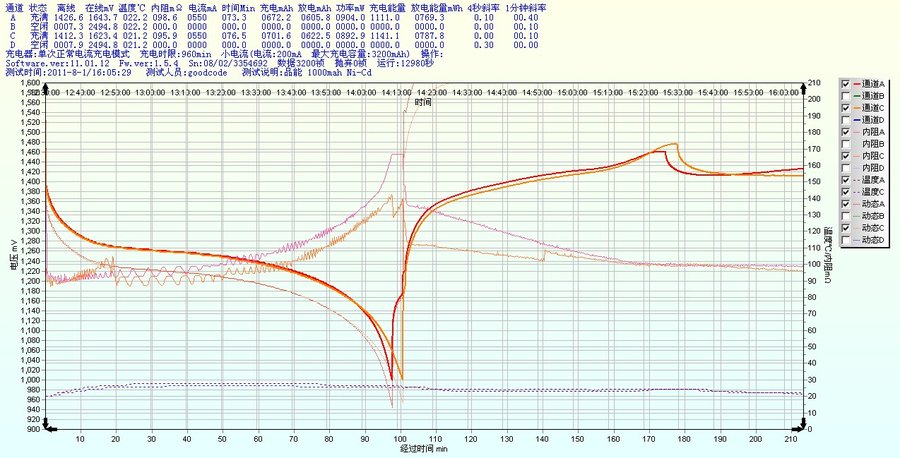This screenshot has width=900, height=458.
Task: Turn off the 动态A series
Action: (846, 203)
